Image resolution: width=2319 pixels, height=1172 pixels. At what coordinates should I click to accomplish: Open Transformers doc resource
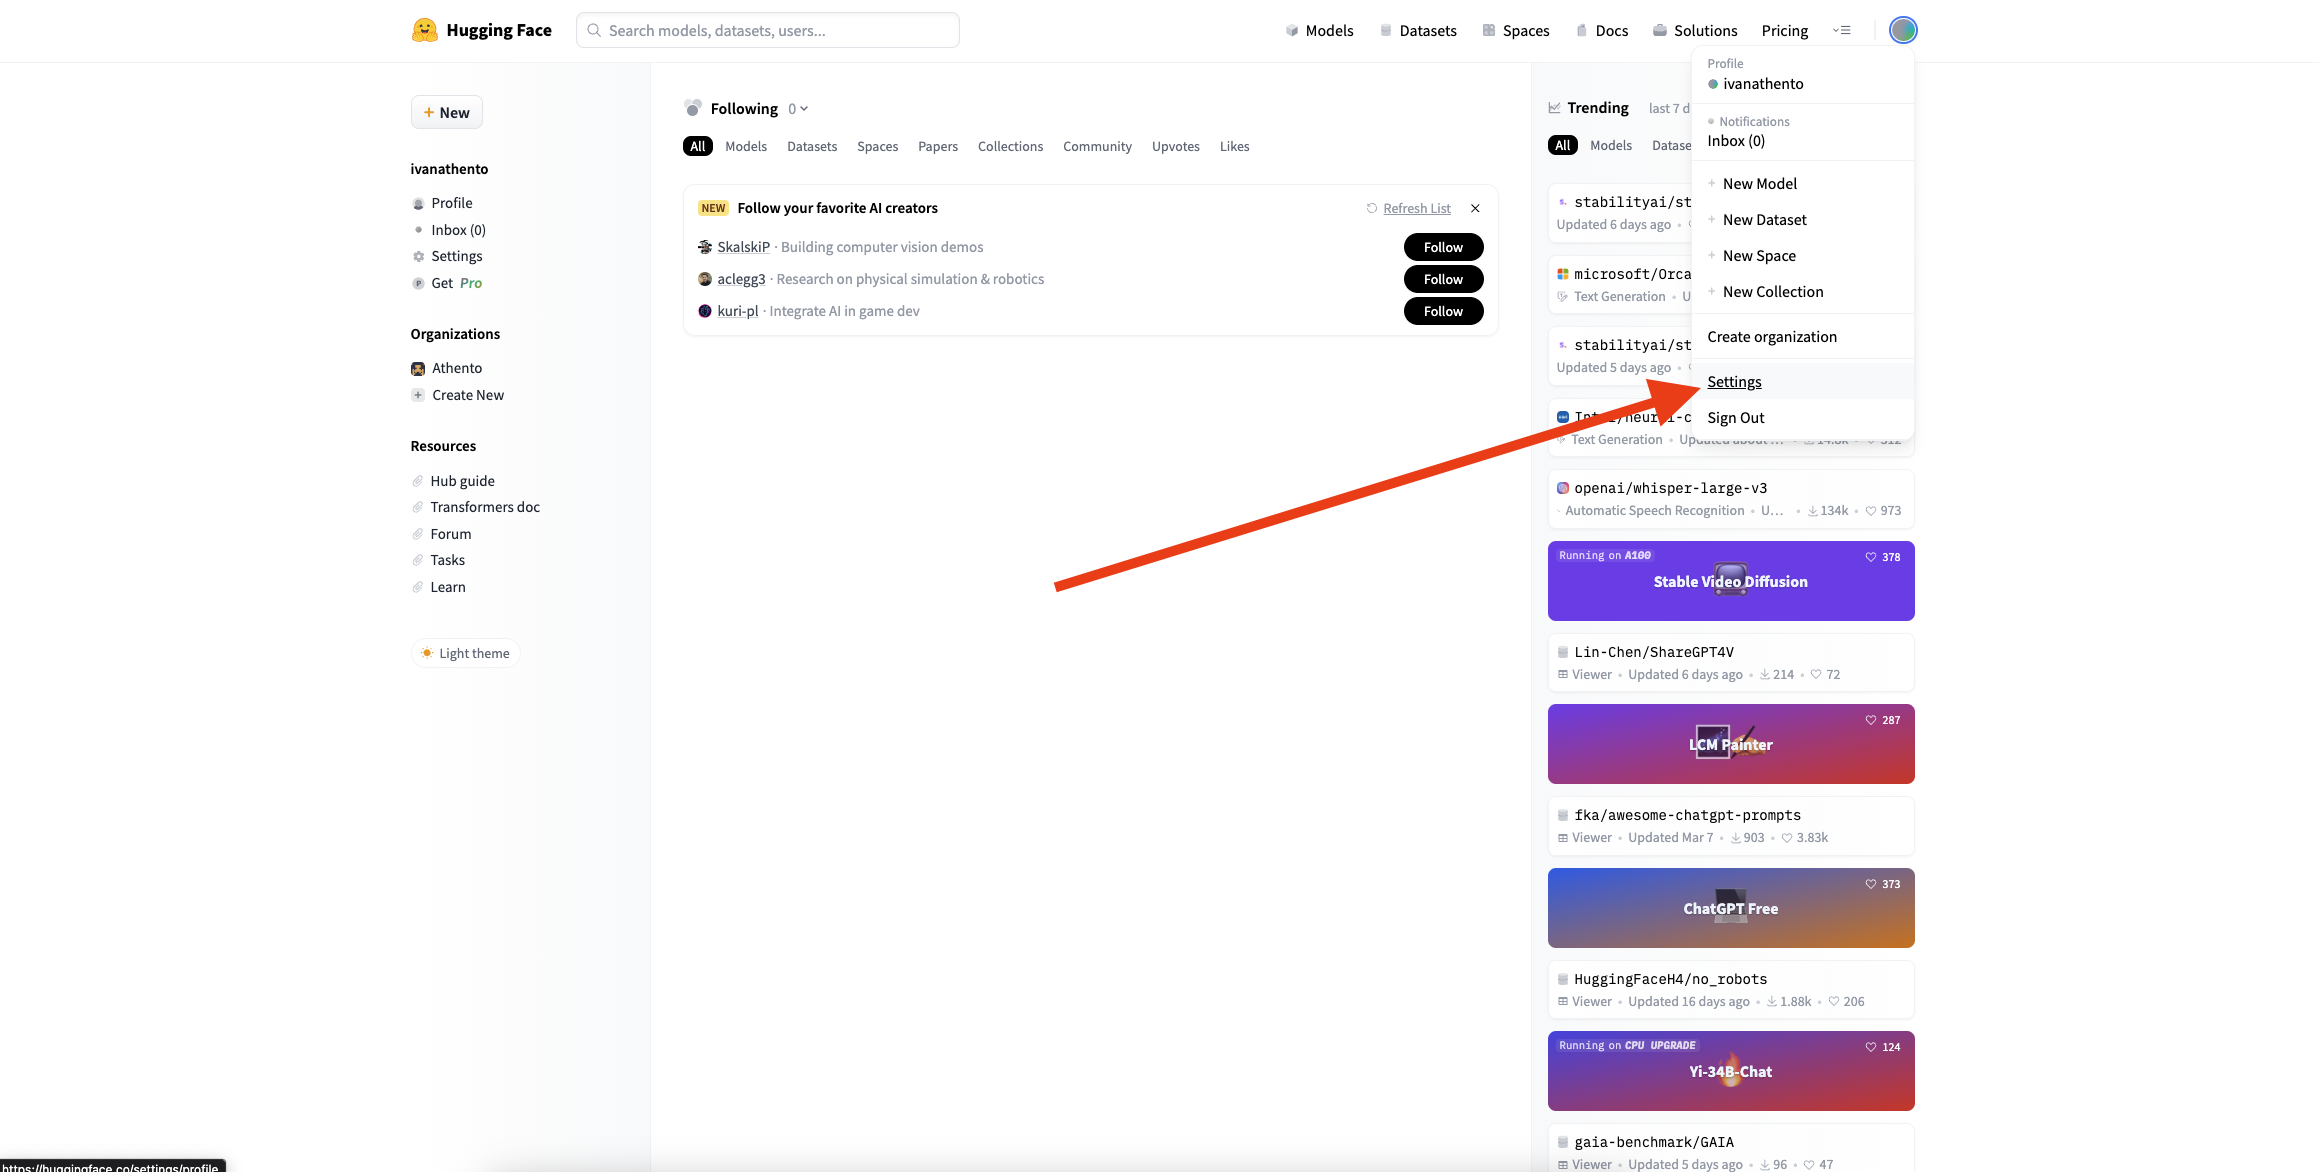[x=475, y=507]
